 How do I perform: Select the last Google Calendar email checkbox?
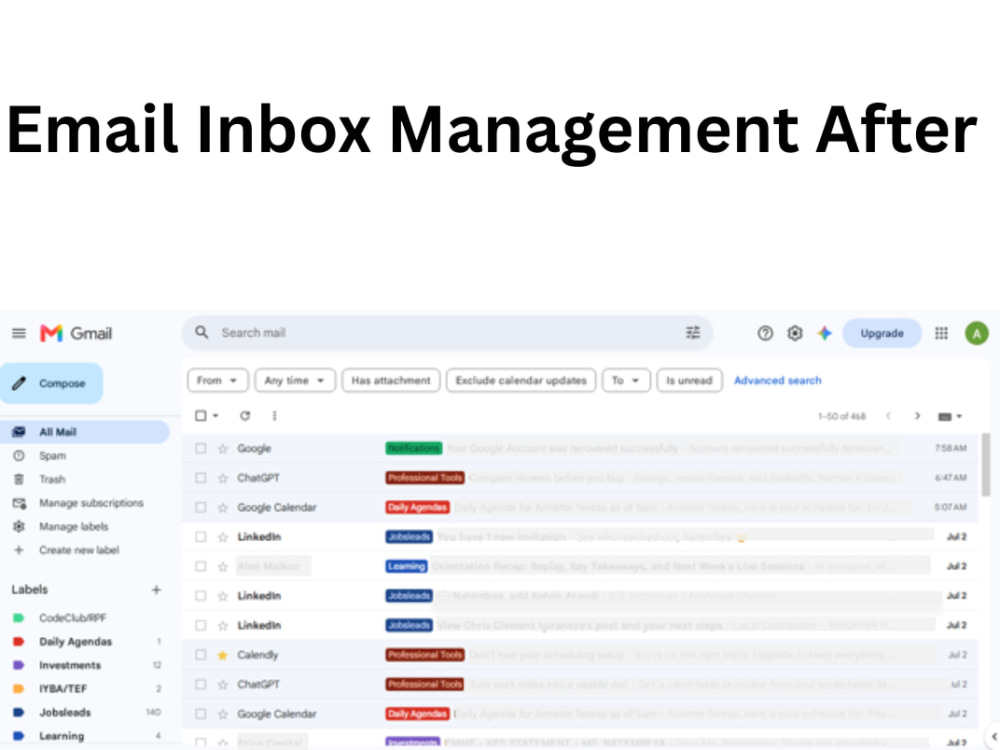pos(201,714)
